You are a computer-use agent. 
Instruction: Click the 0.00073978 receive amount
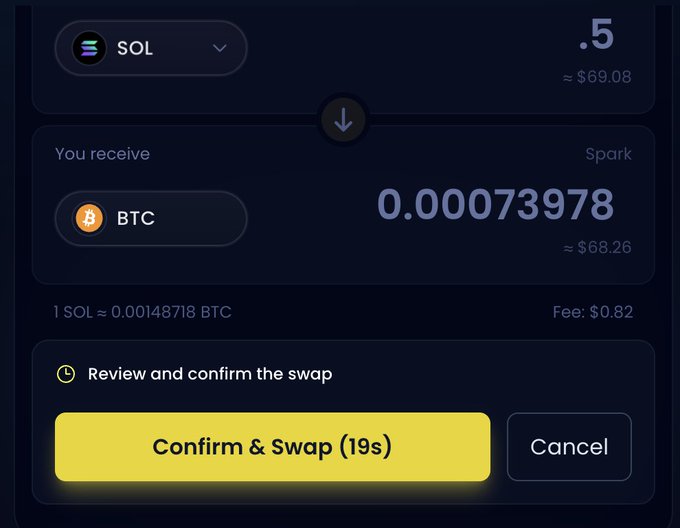coord(495,205)
